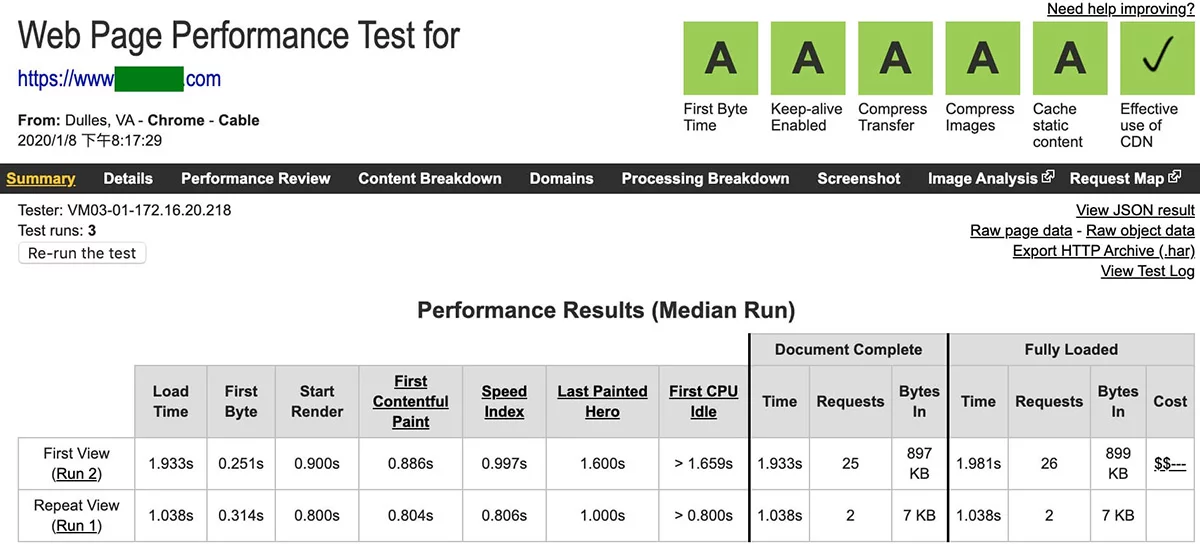Open the Repeat View Run 1 link
Image resolution: width=1200 pixels, height=546 pixels.
pos(77,526)
